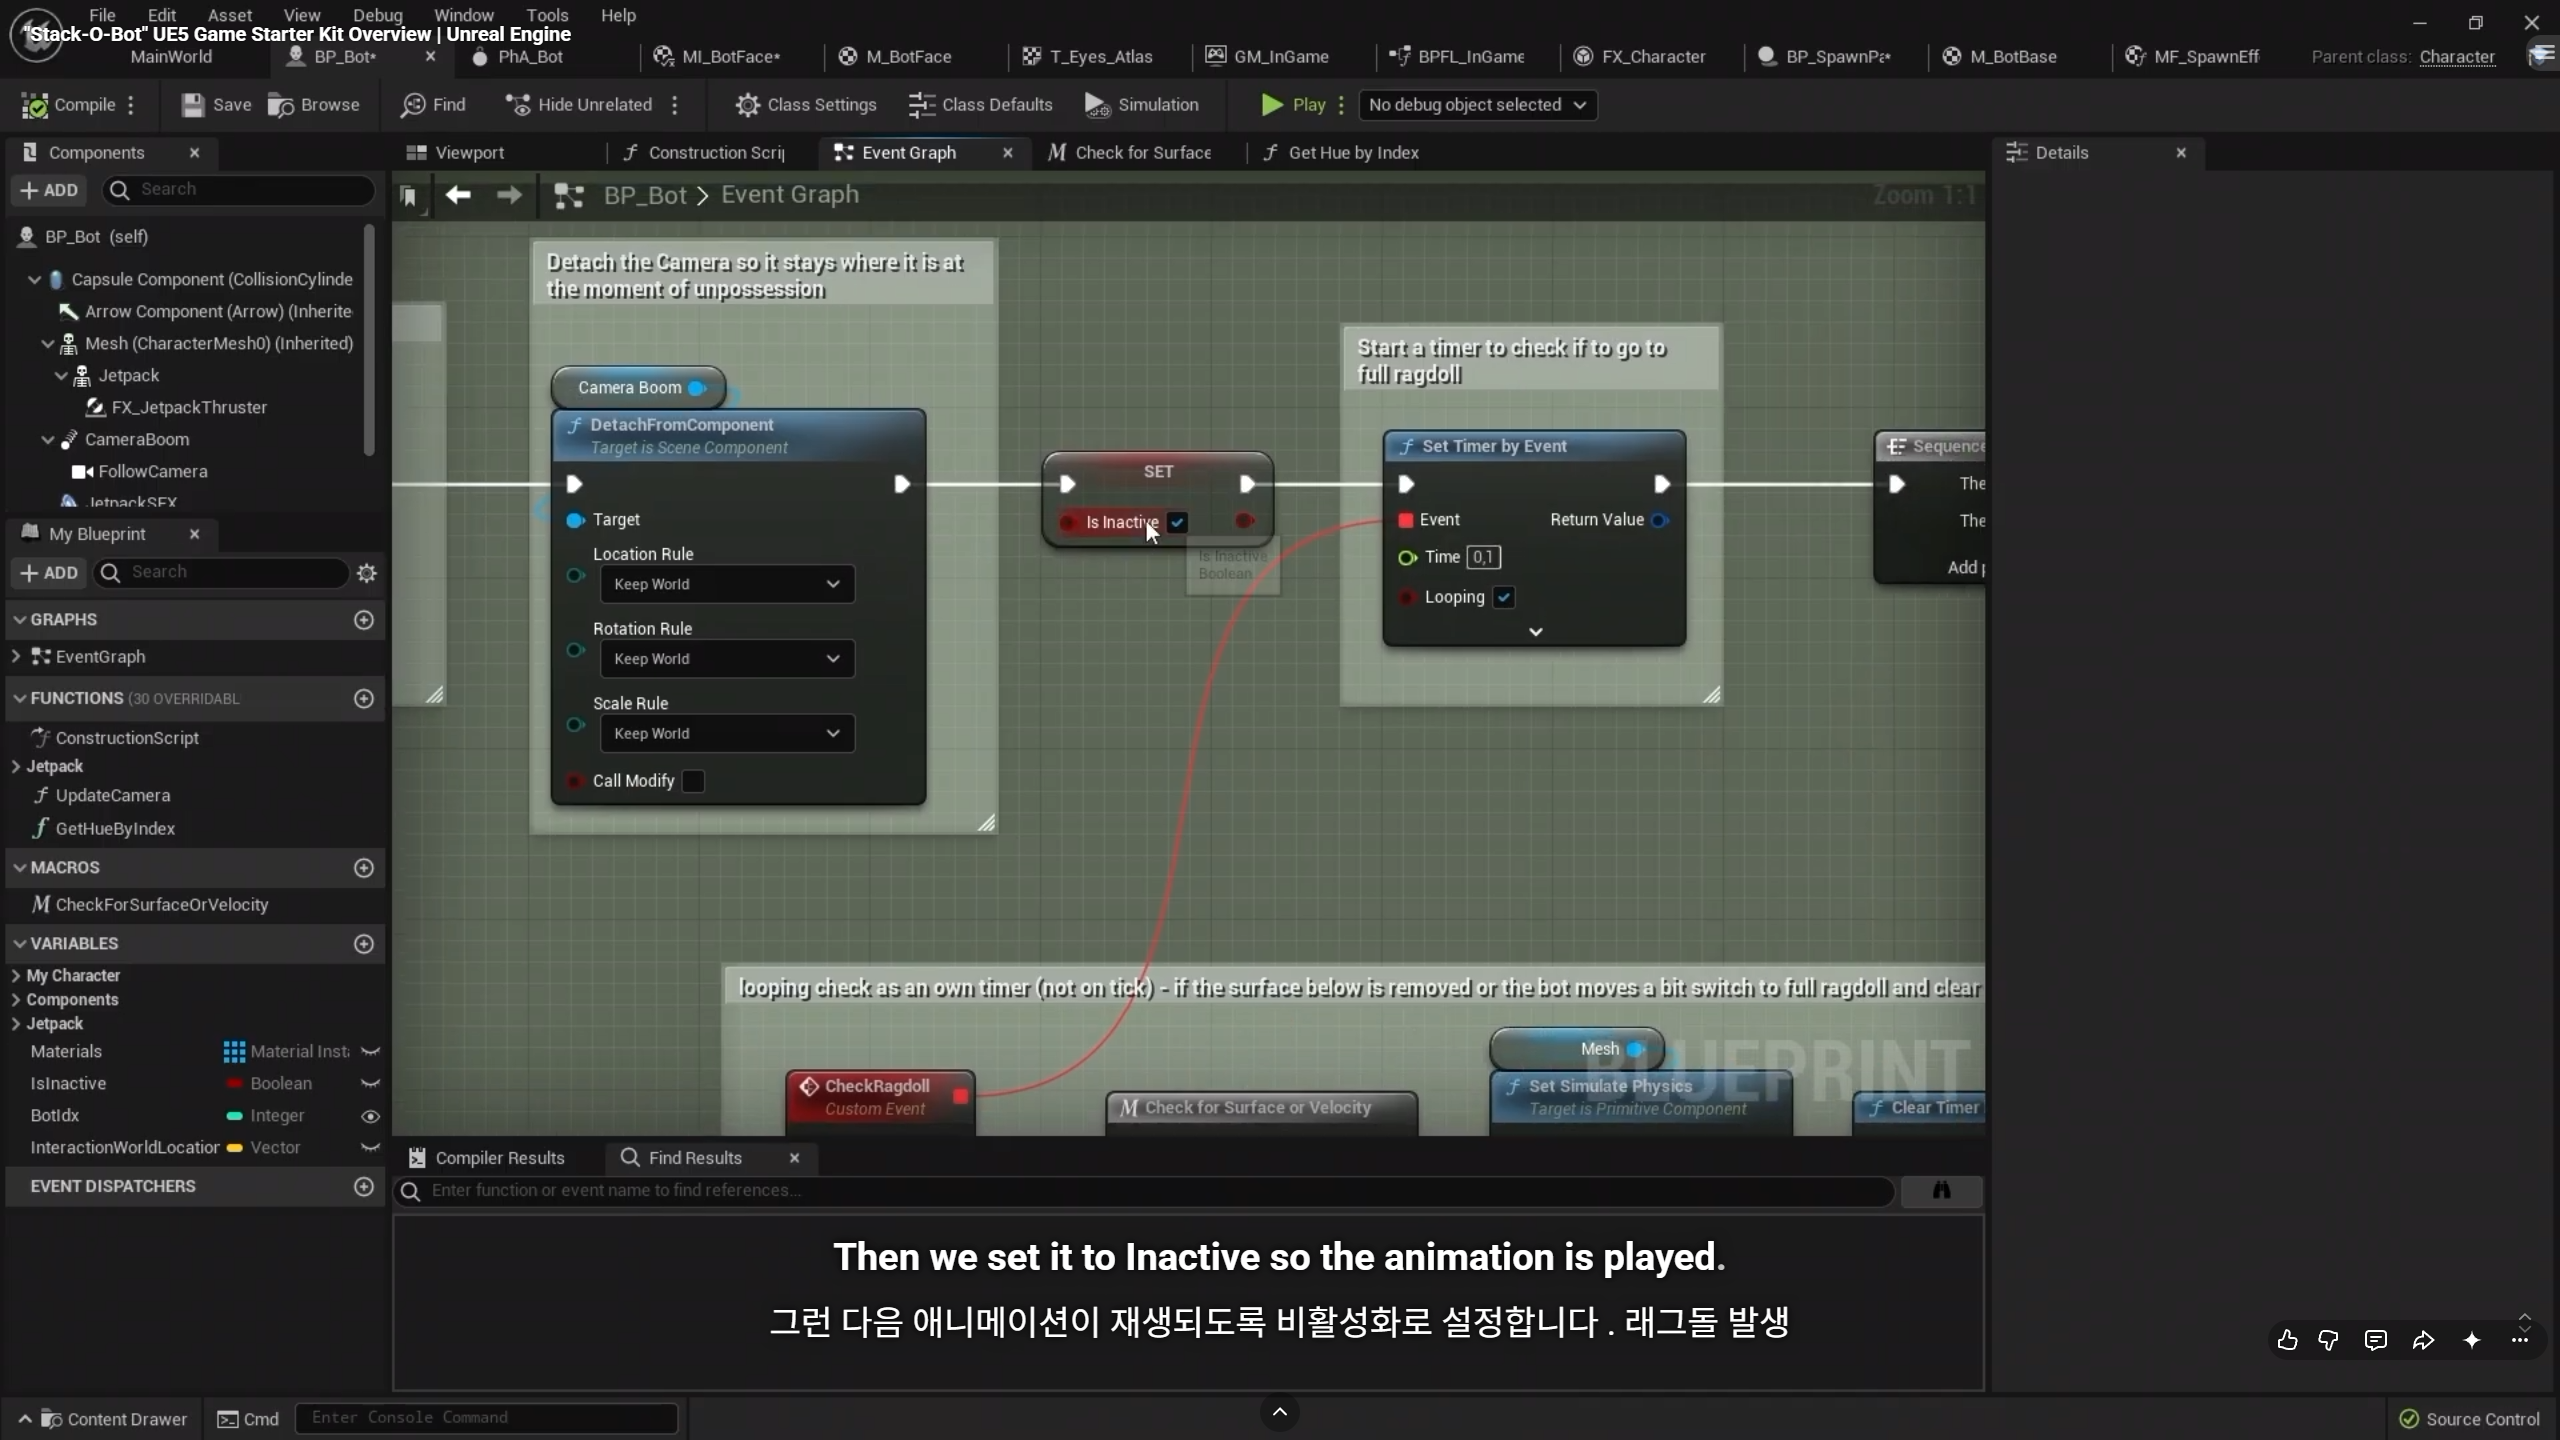
Task: Start Simulation mode
Action: 1141,105
